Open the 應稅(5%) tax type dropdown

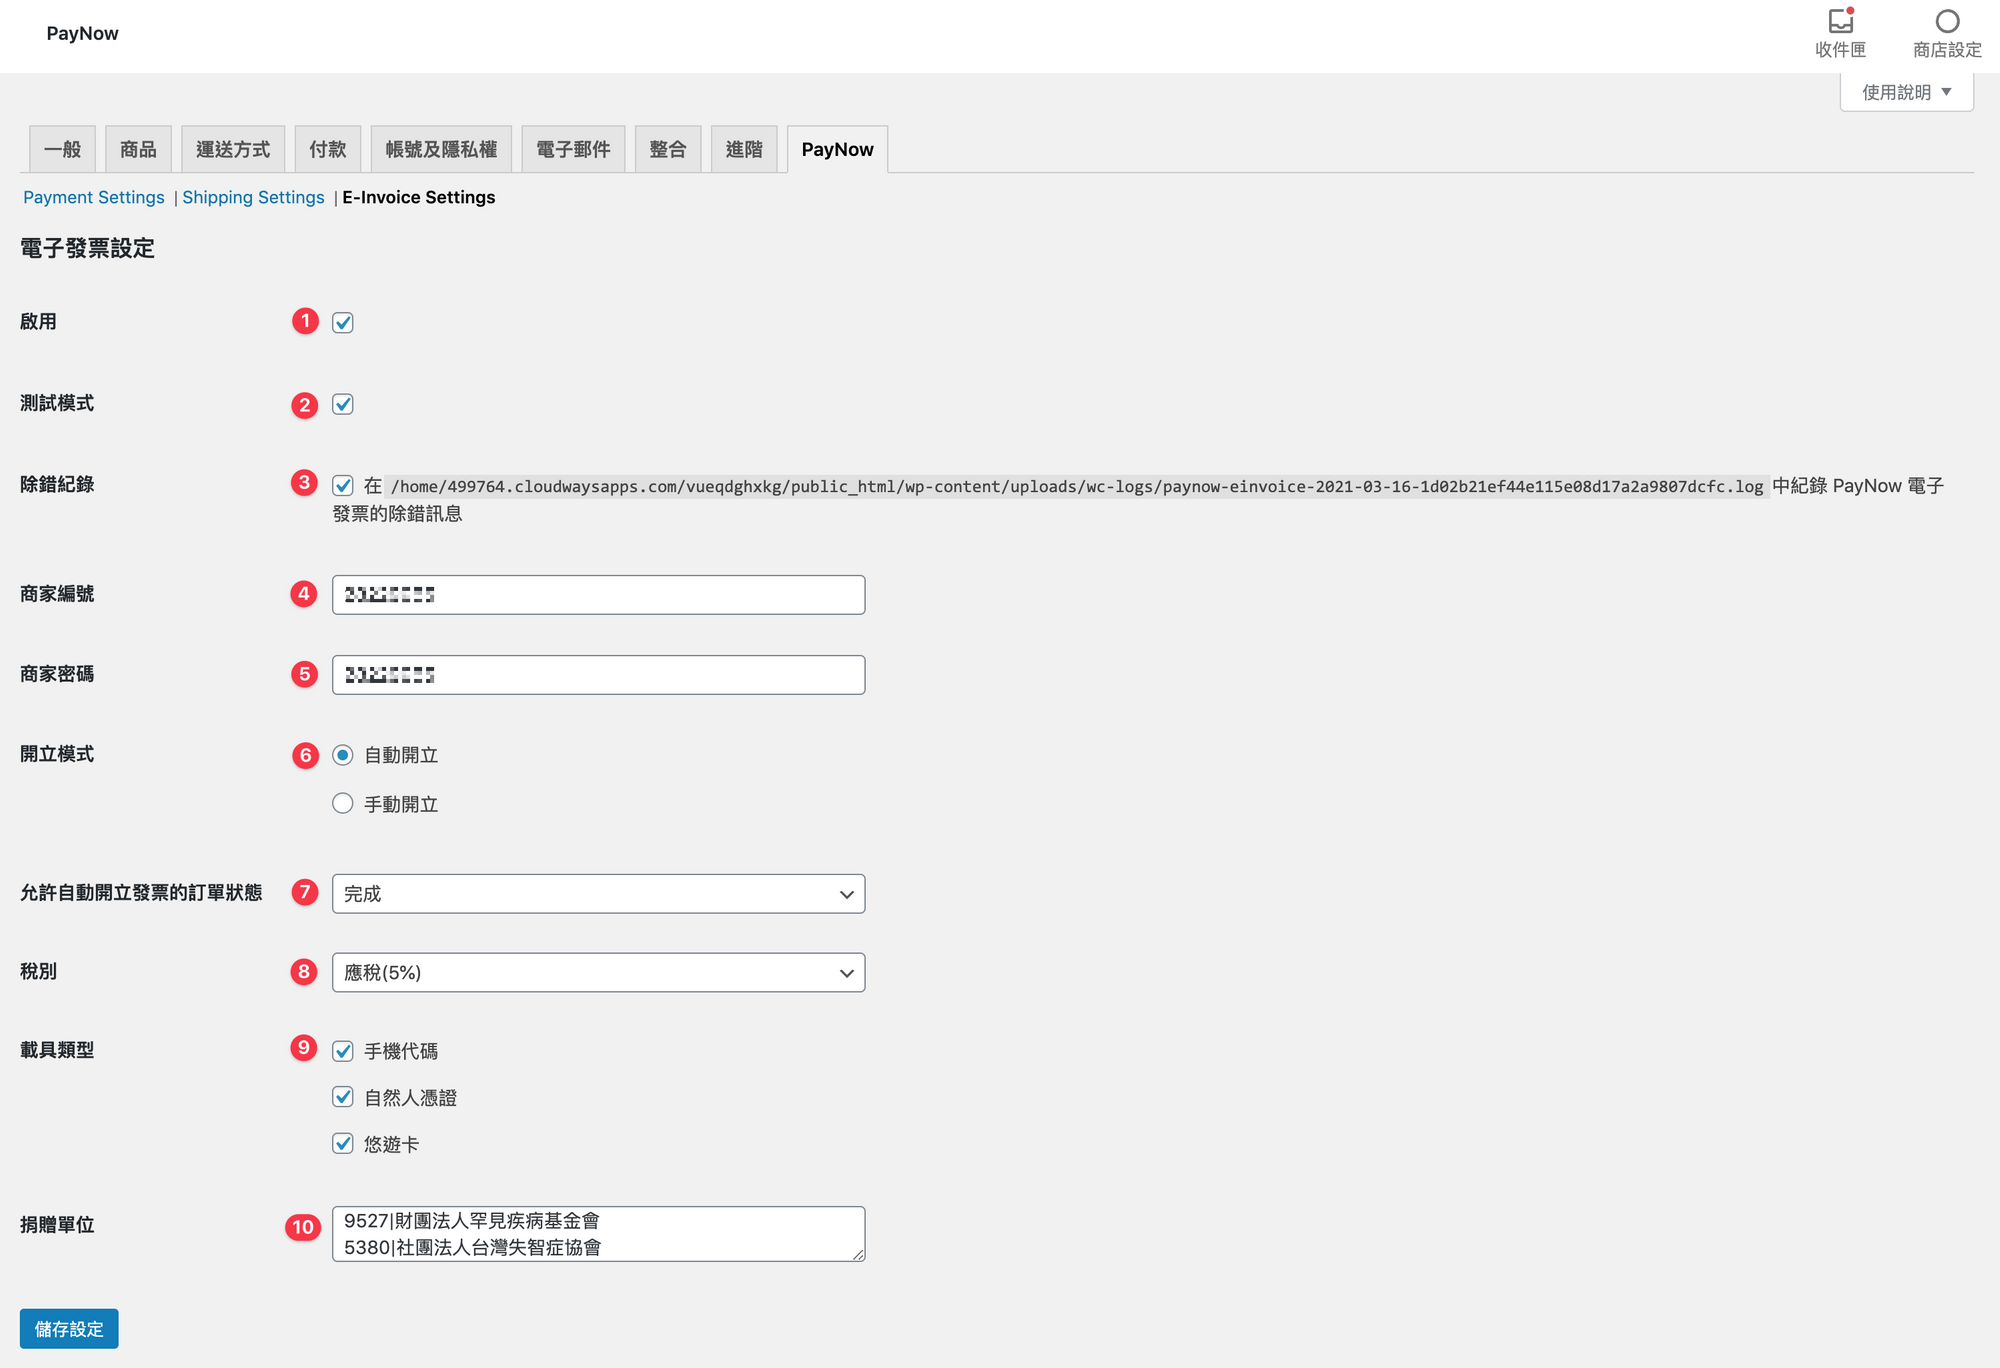point(598,972)
